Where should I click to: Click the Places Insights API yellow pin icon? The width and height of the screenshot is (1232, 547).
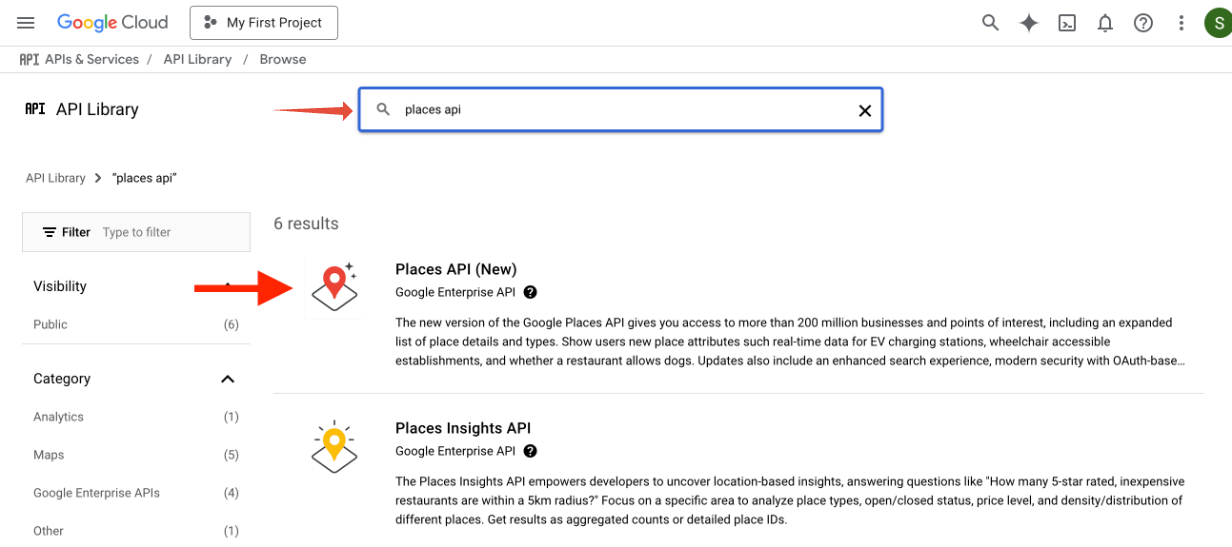click(334, 446)
